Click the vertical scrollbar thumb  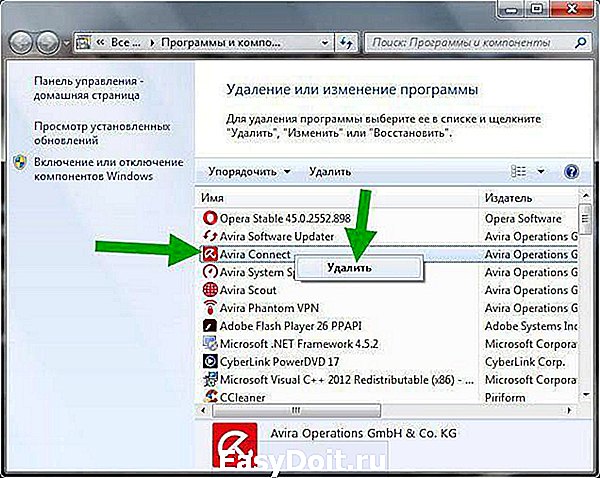[585, 219]
